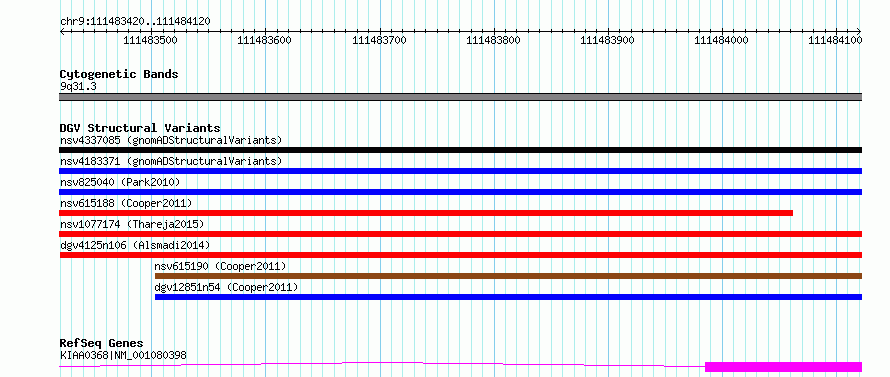Screen dimensions: 890x377
Task: Click the dgv12851n54 (Cooper2011) label
Action: click(x=226, y=287)
